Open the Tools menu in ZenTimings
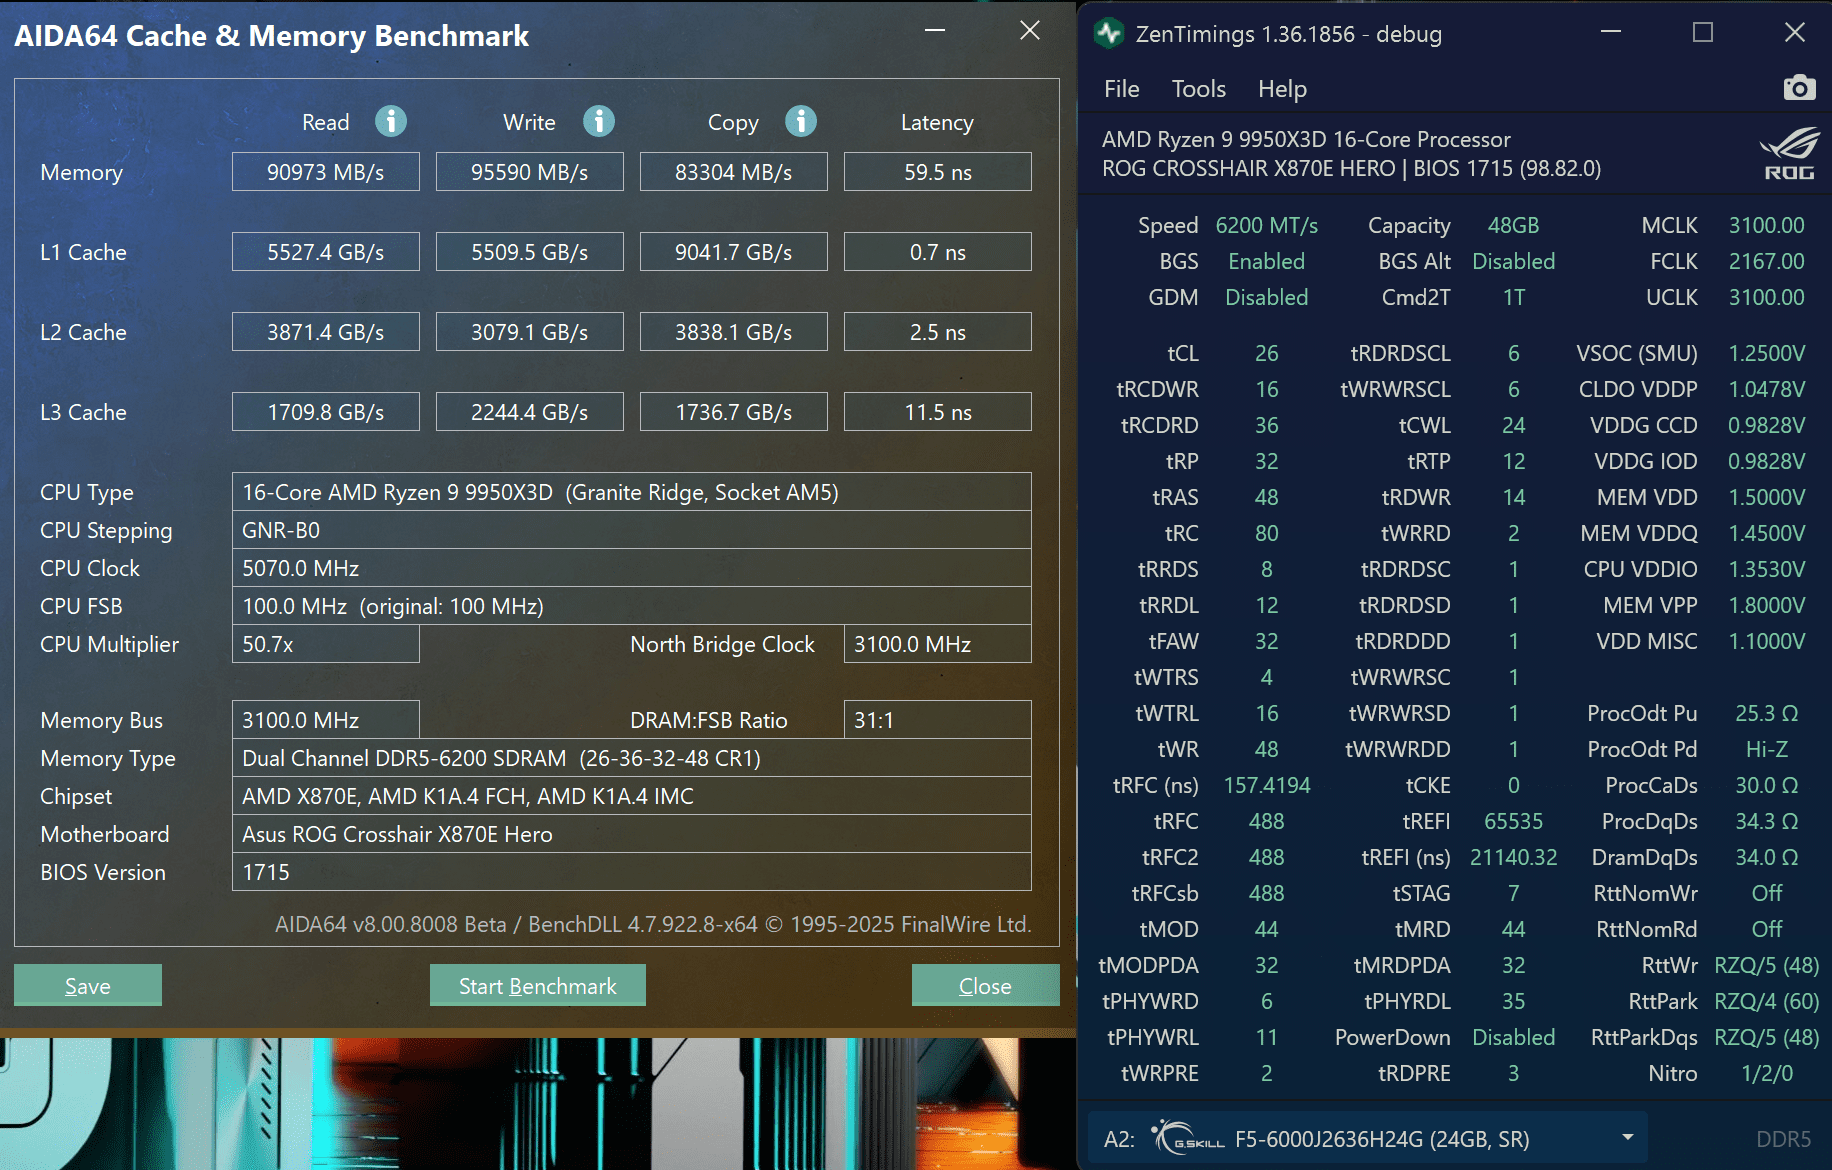Image resolution: width=1832 pixels, height=1170 pixels. [x=1198, y=89]
